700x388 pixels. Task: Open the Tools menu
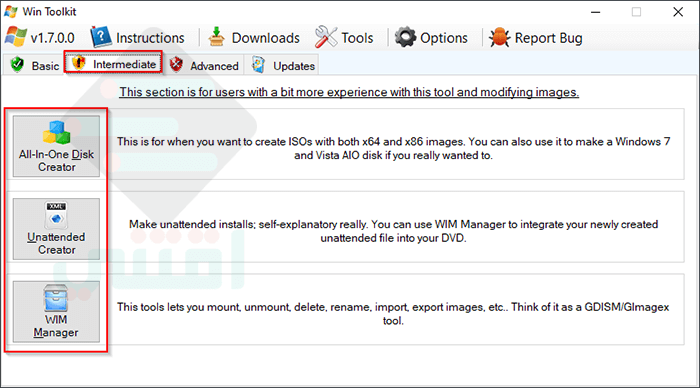(344, 38)
